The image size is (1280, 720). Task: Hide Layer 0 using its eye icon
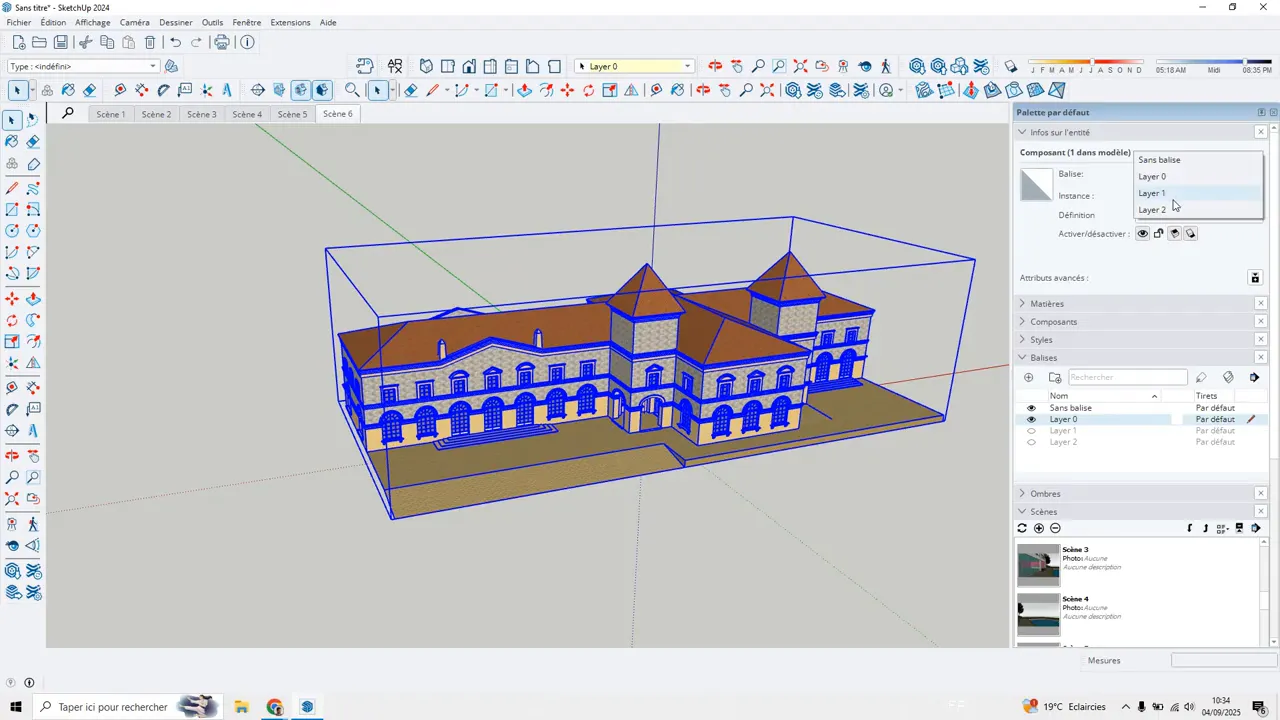pyautogui.click(x=1031, y=419)
